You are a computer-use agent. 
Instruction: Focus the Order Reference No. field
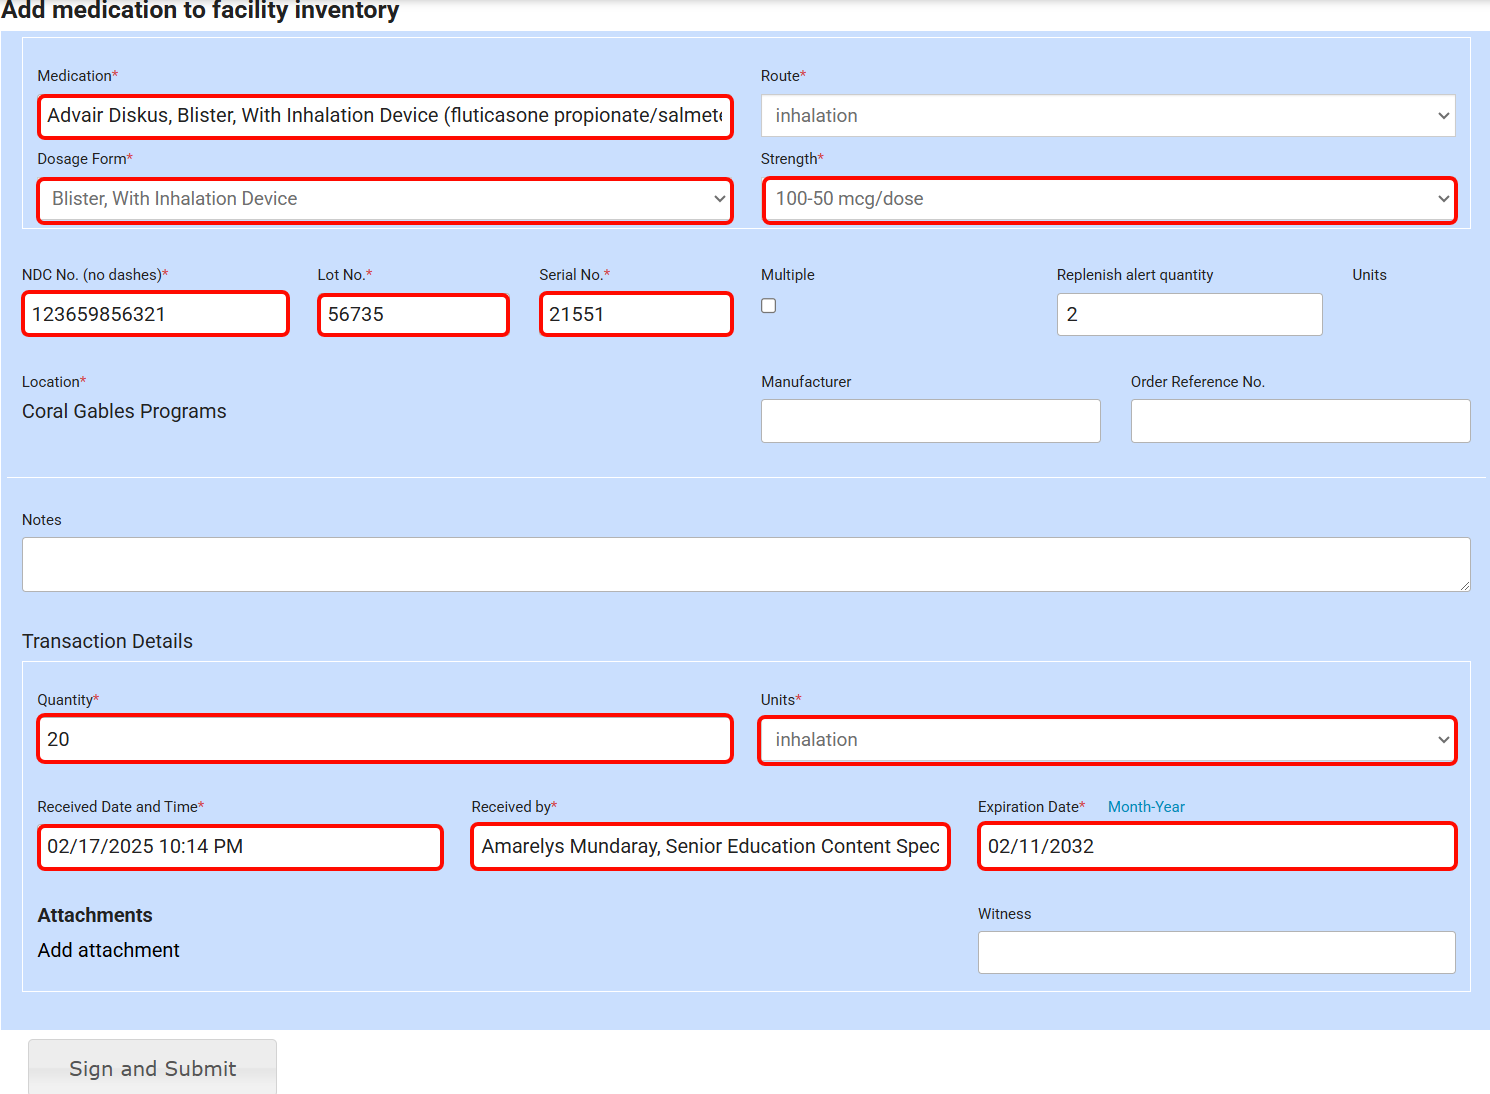(x=1299, y=421)
